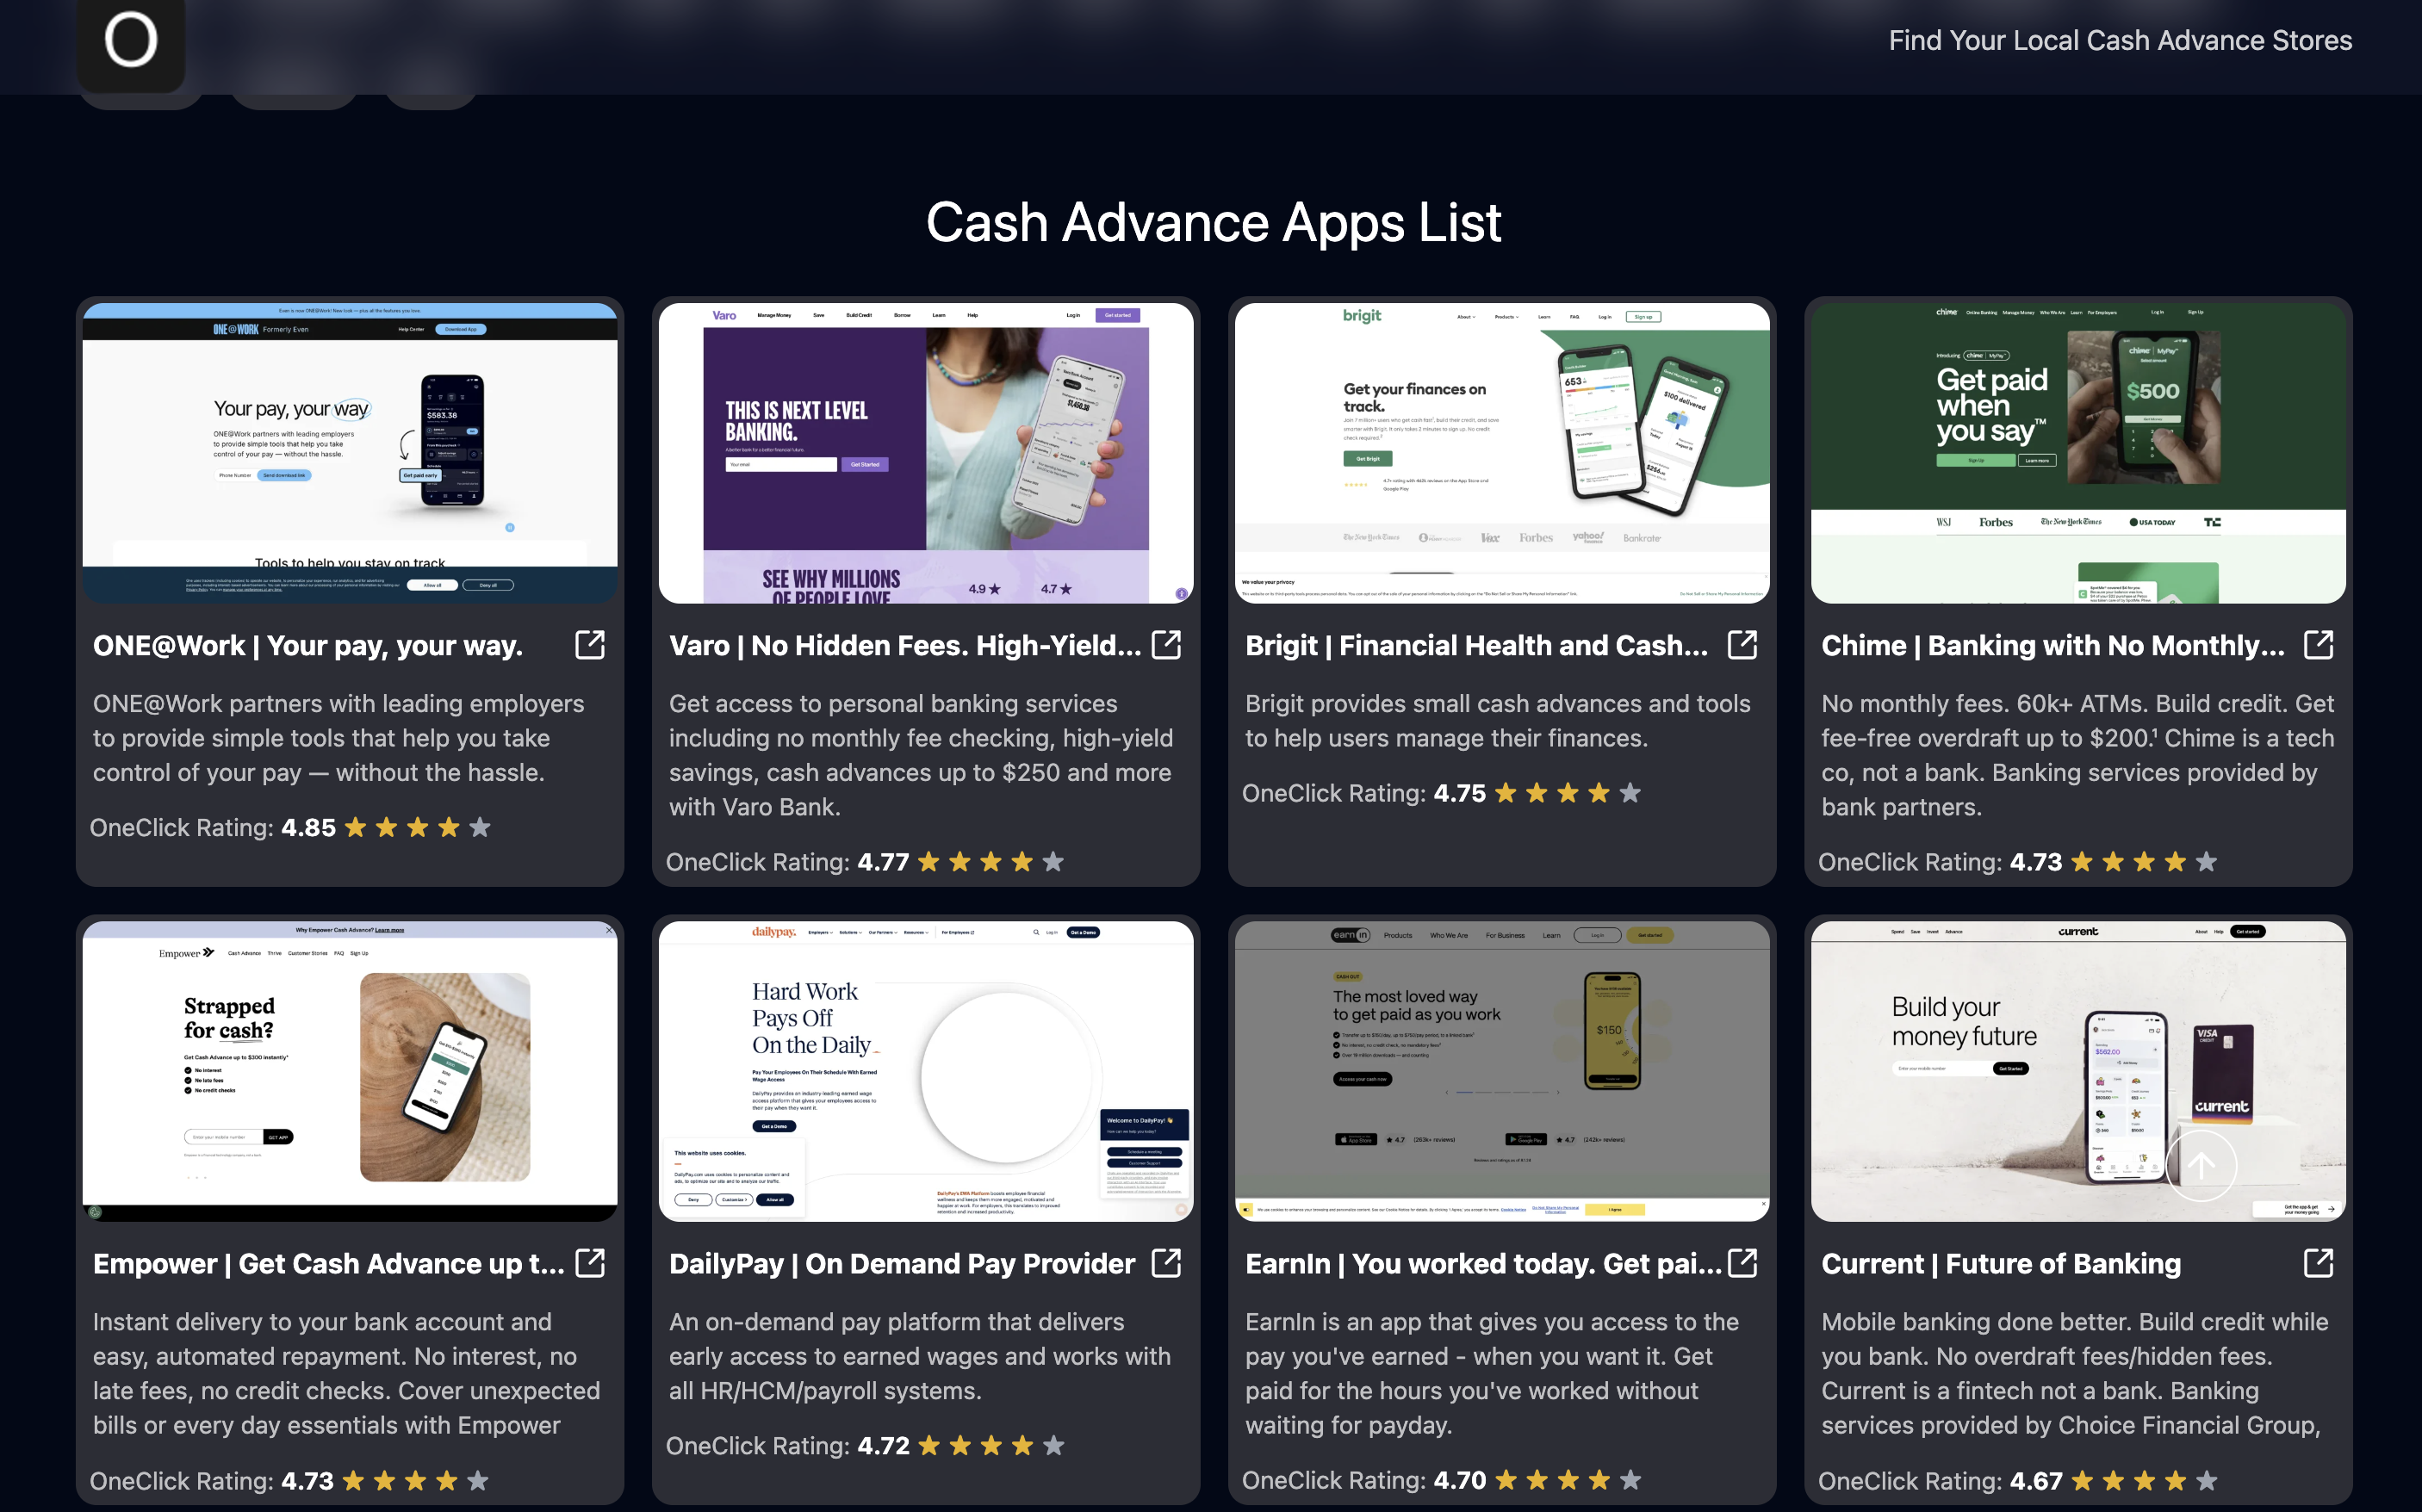Click the Varo 4.77 rating value

pyautogui.click(x=884, y=862)
